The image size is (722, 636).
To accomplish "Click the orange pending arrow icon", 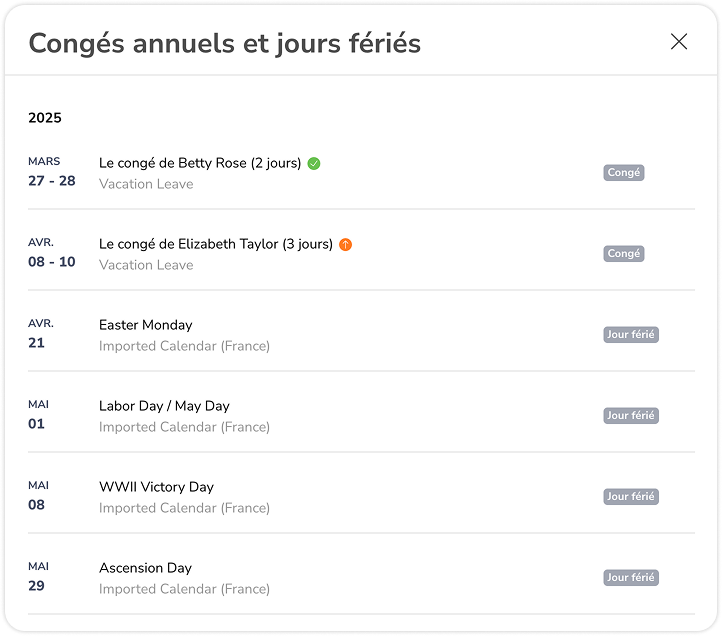I will pos(345,245).
